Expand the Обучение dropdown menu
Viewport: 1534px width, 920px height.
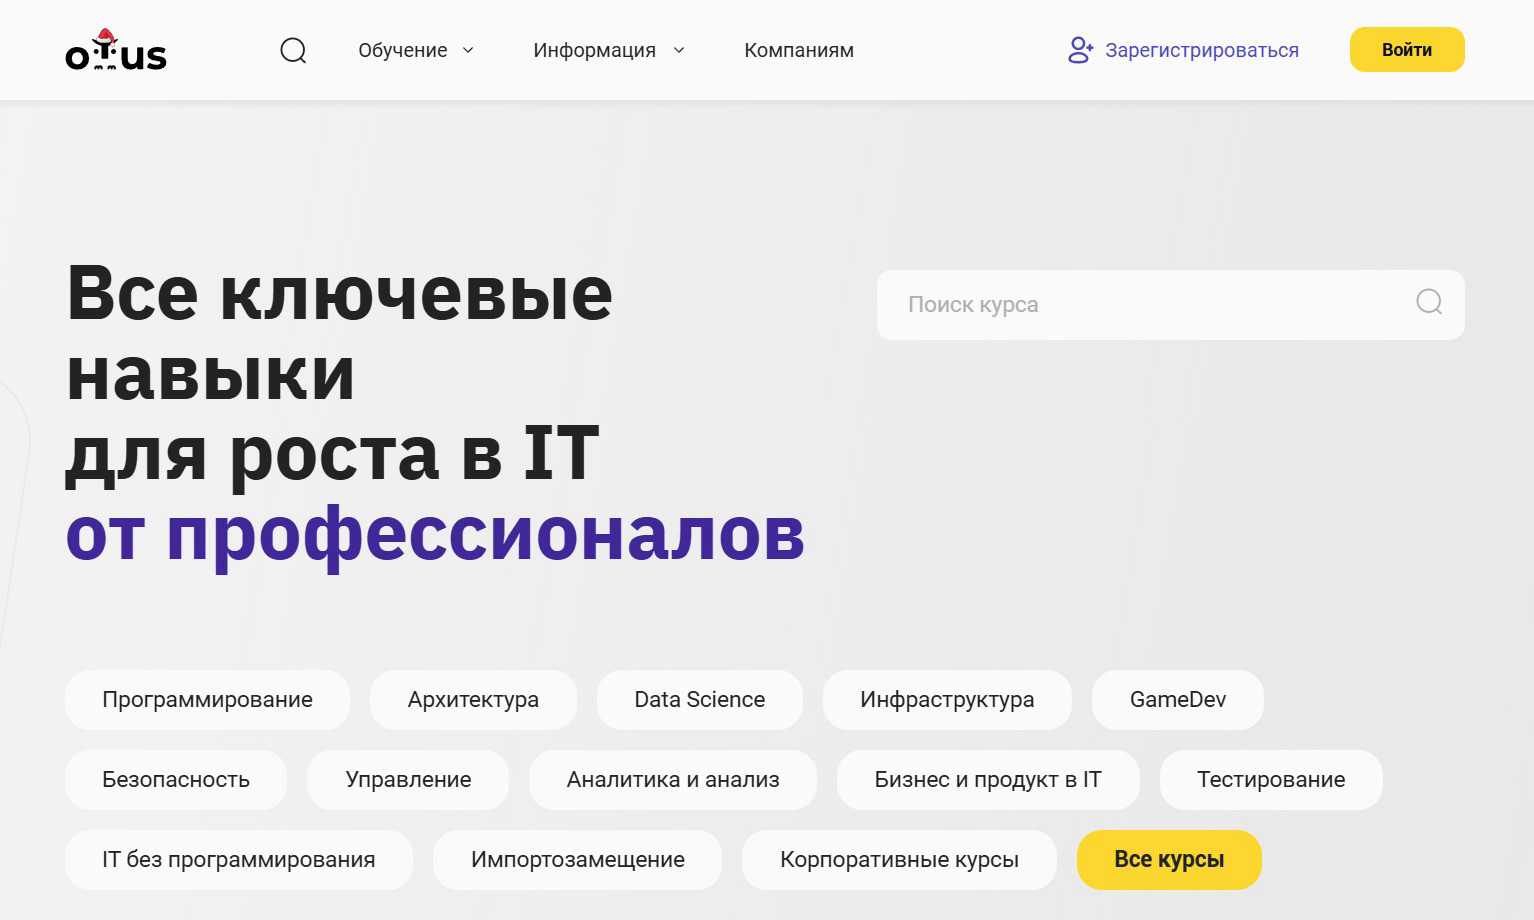tap(415, 50)
